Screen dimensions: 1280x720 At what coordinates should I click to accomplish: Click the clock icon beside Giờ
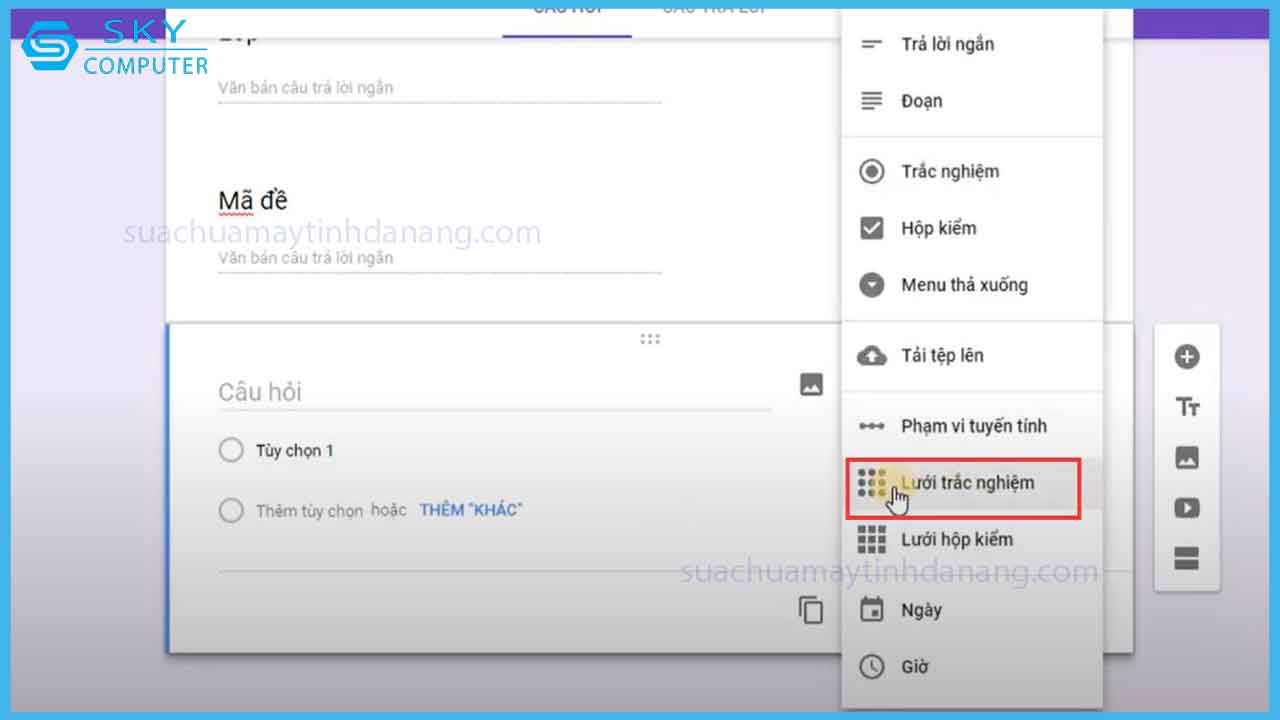pyautogui.click(x=872, y=667)
